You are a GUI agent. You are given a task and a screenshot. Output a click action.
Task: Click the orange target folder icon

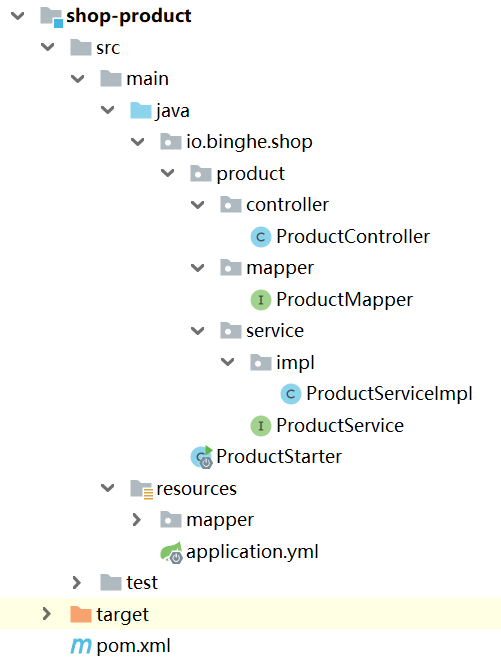[81, 614]
